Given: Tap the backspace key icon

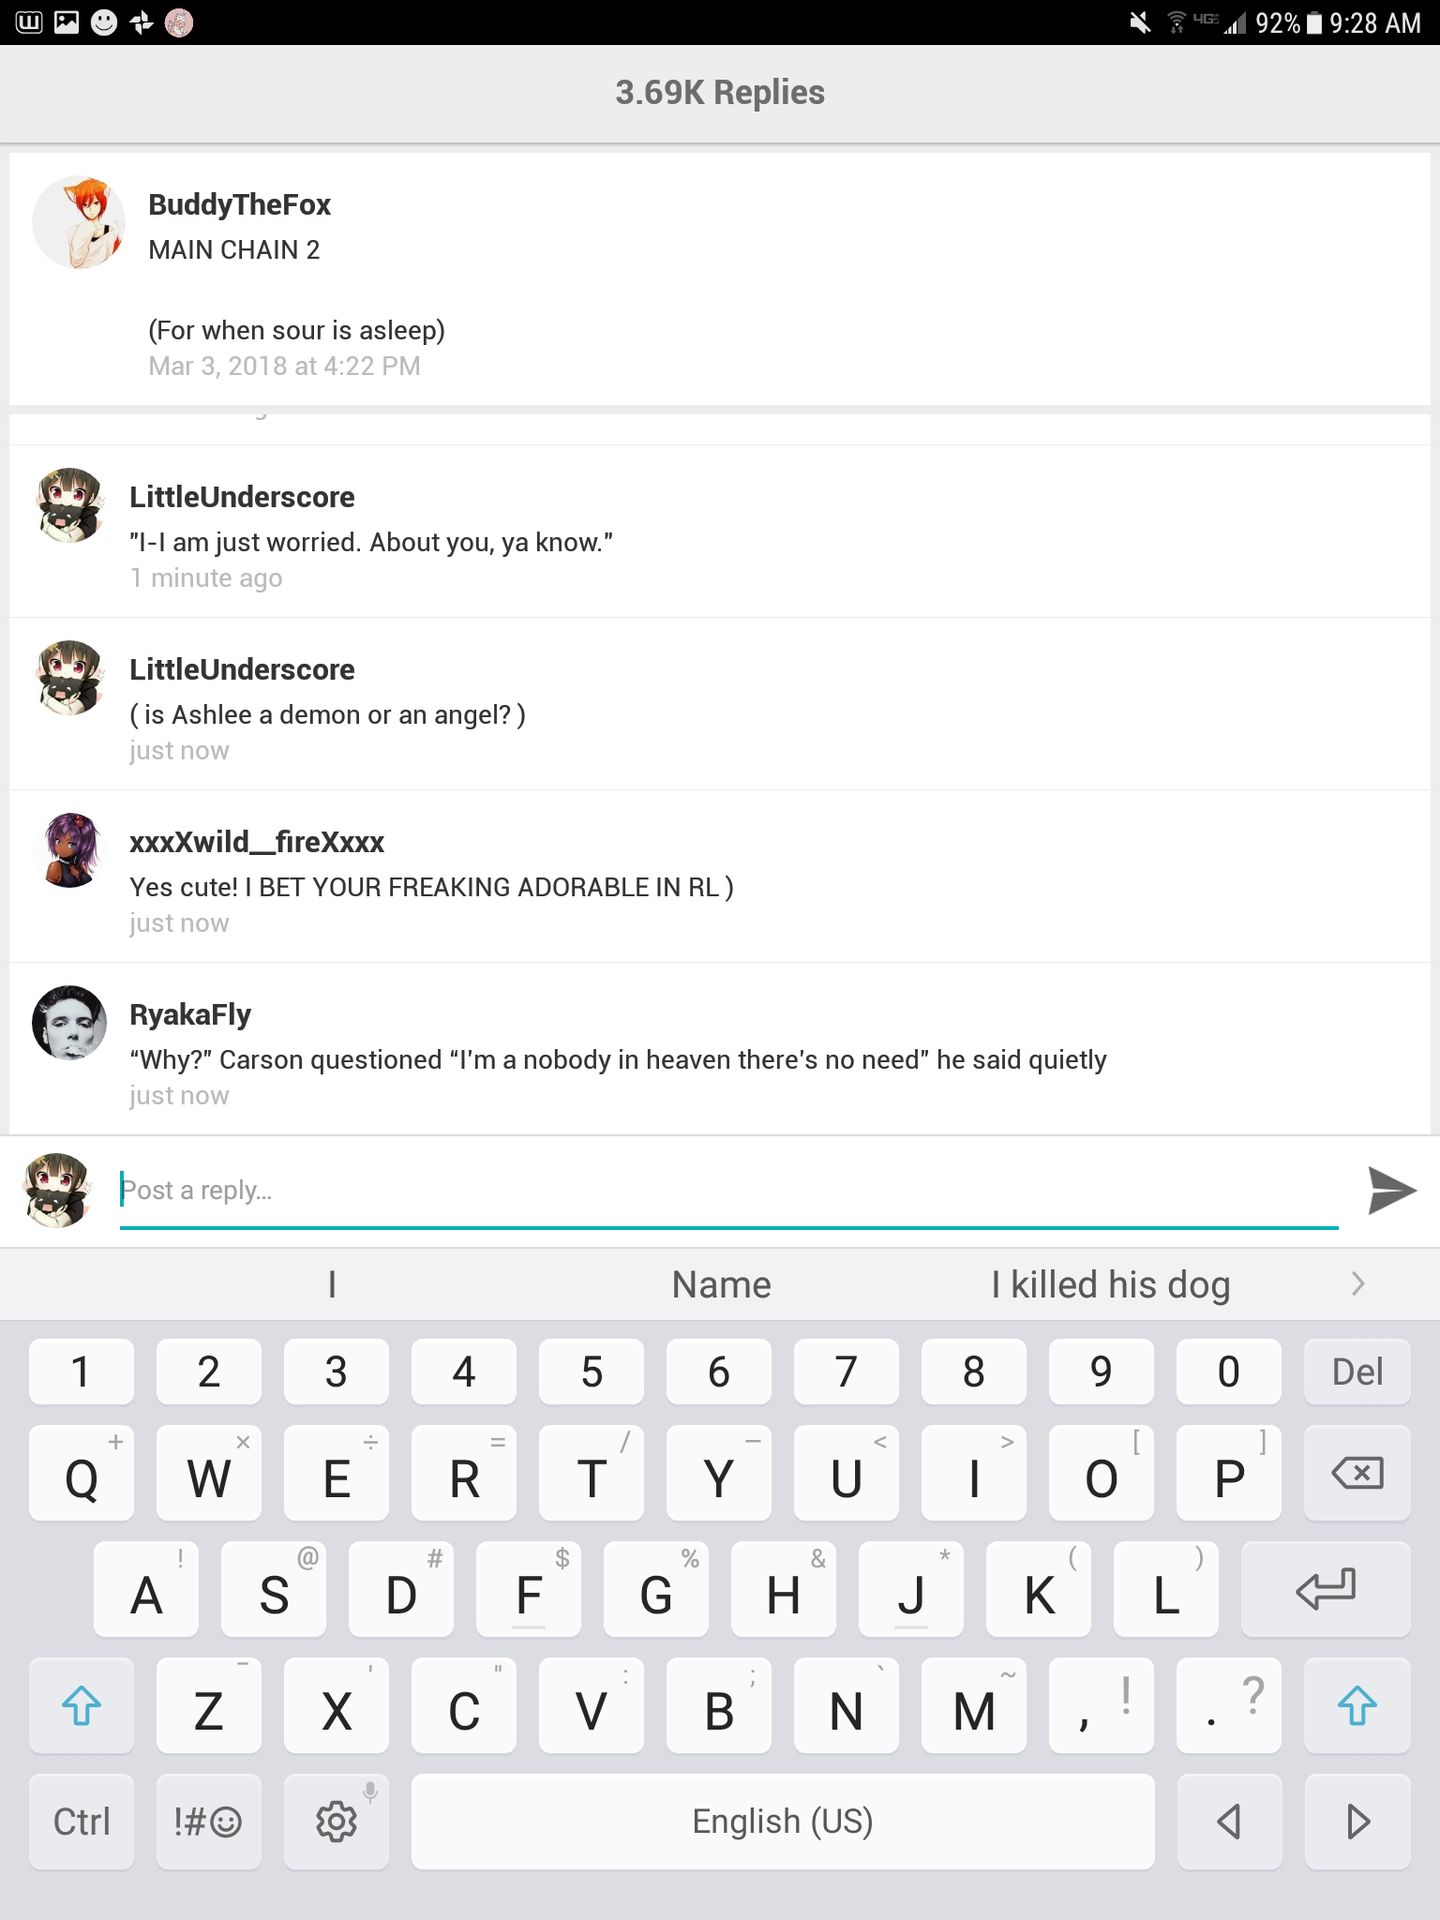Looking at the screenshot, I should pos(1357,1473).
